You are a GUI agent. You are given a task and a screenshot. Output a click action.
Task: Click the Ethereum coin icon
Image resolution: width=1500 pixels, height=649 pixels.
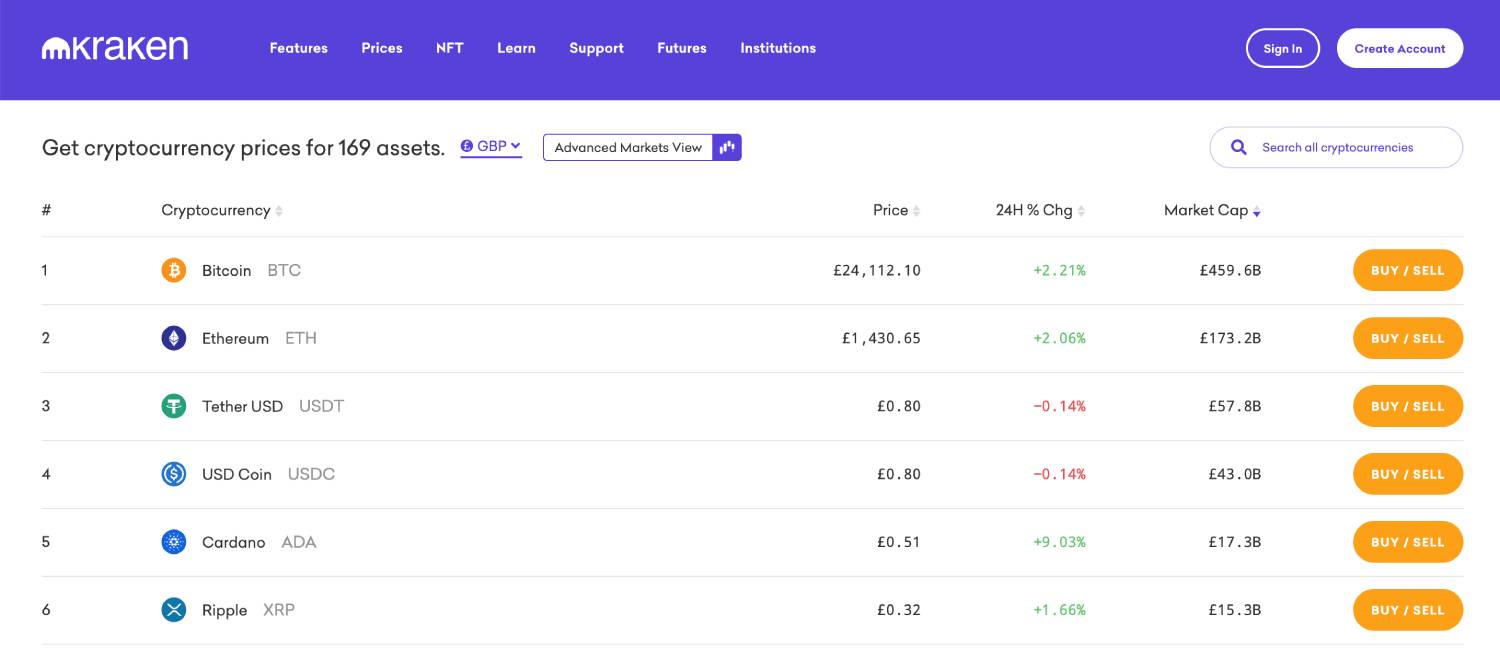coord(174,338)
